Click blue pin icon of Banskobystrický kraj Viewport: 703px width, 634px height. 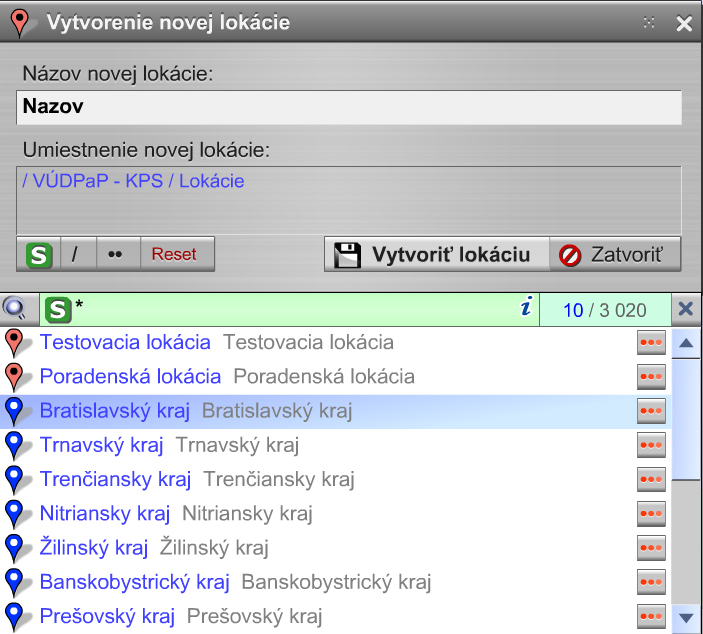point(16,582)
